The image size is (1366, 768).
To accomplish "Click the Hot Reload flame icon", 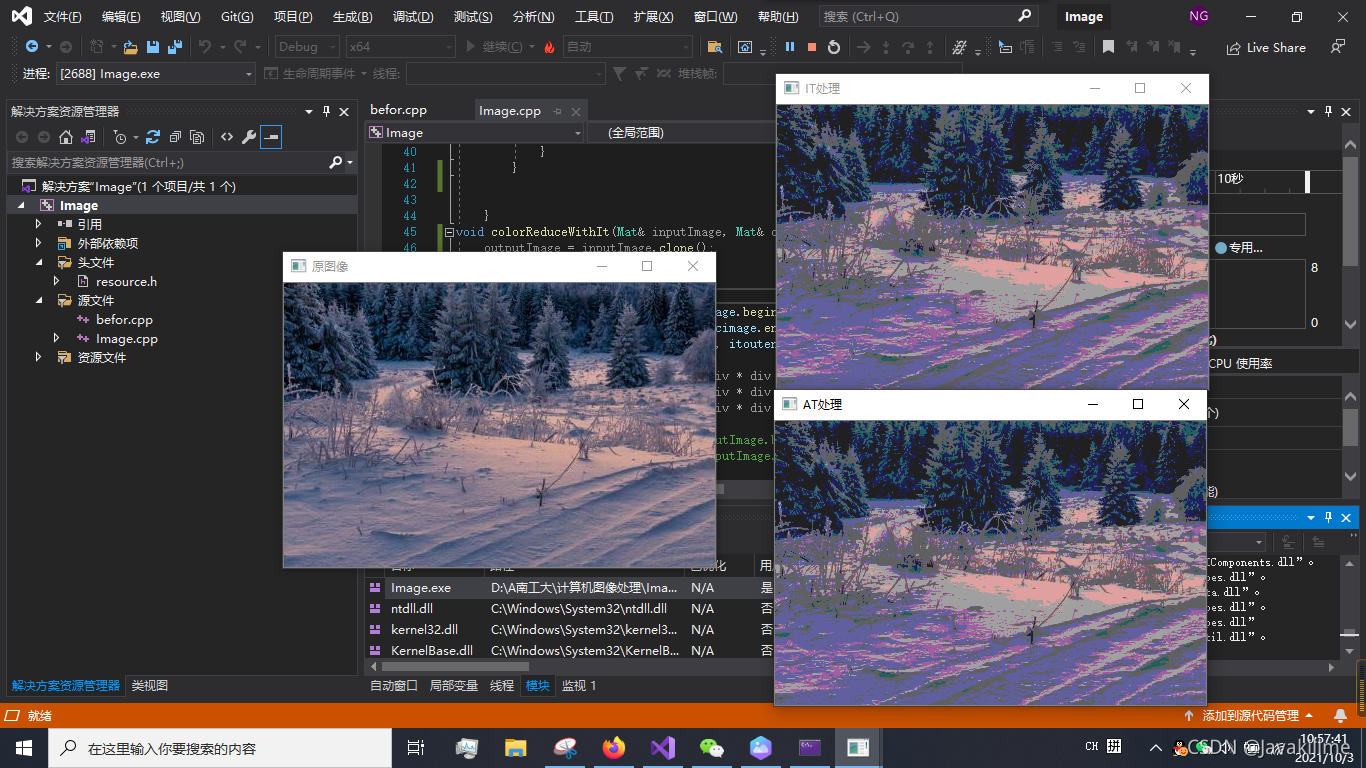I will pos(549,47).
